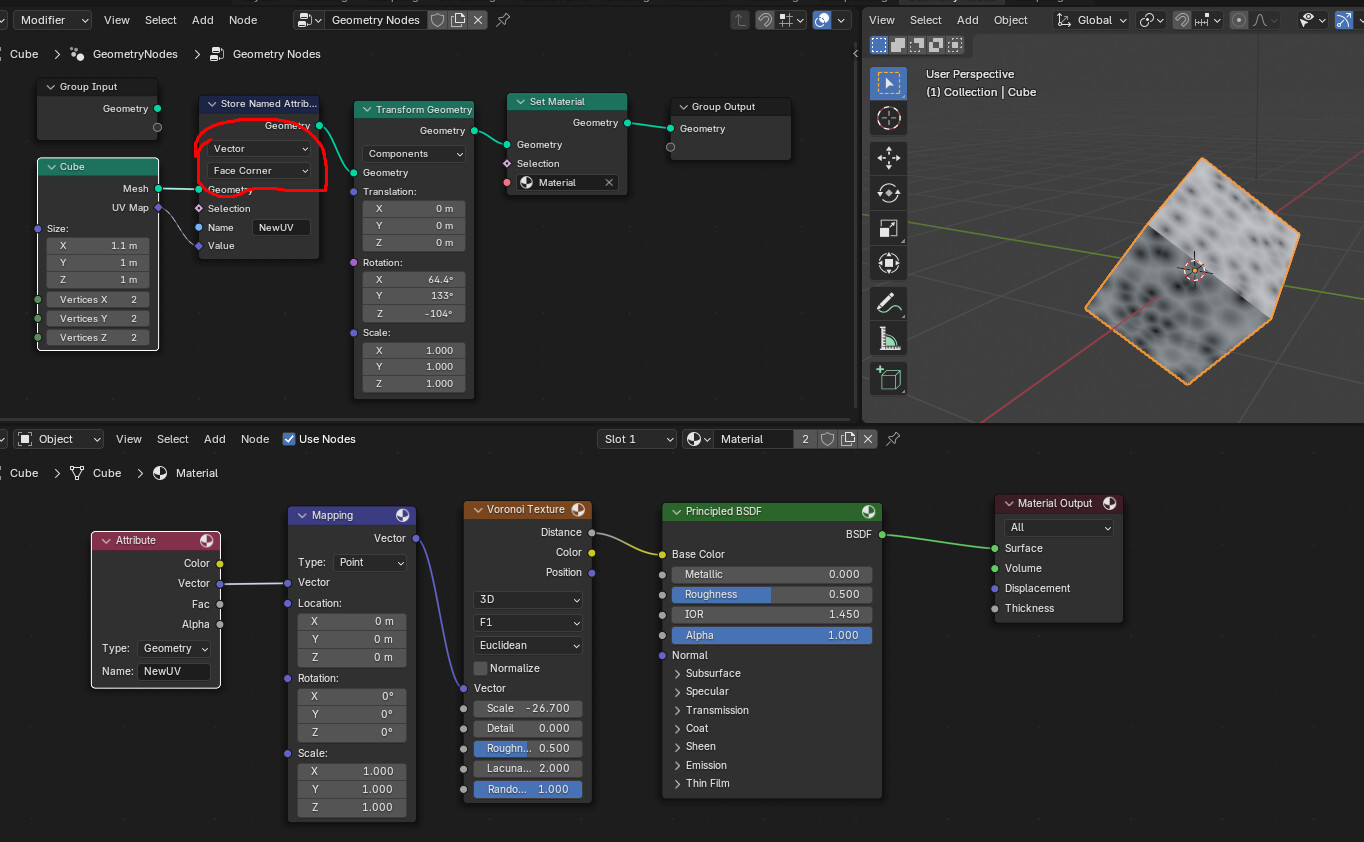Toggle node editor overlays
This screenshot has width=1364, height=842.
(x=822, y=20)
